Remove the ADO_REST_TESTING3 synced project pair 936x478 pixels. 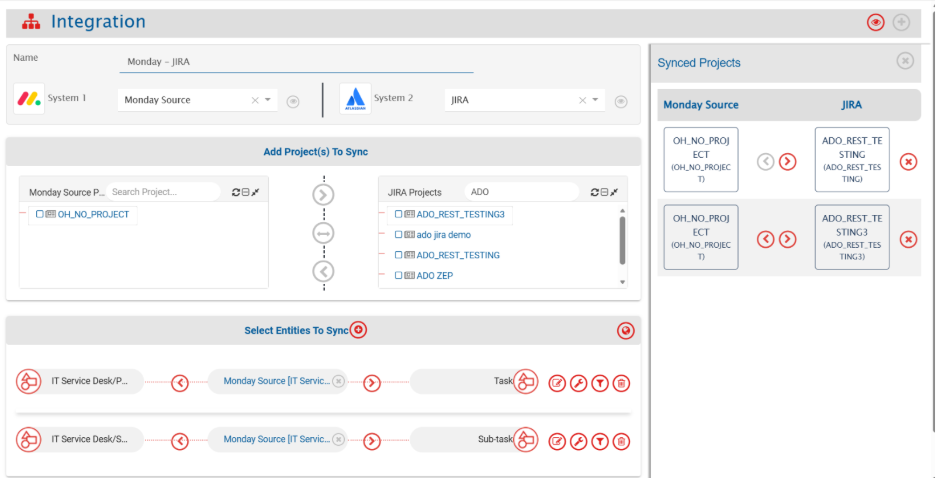tap(908, 238)
